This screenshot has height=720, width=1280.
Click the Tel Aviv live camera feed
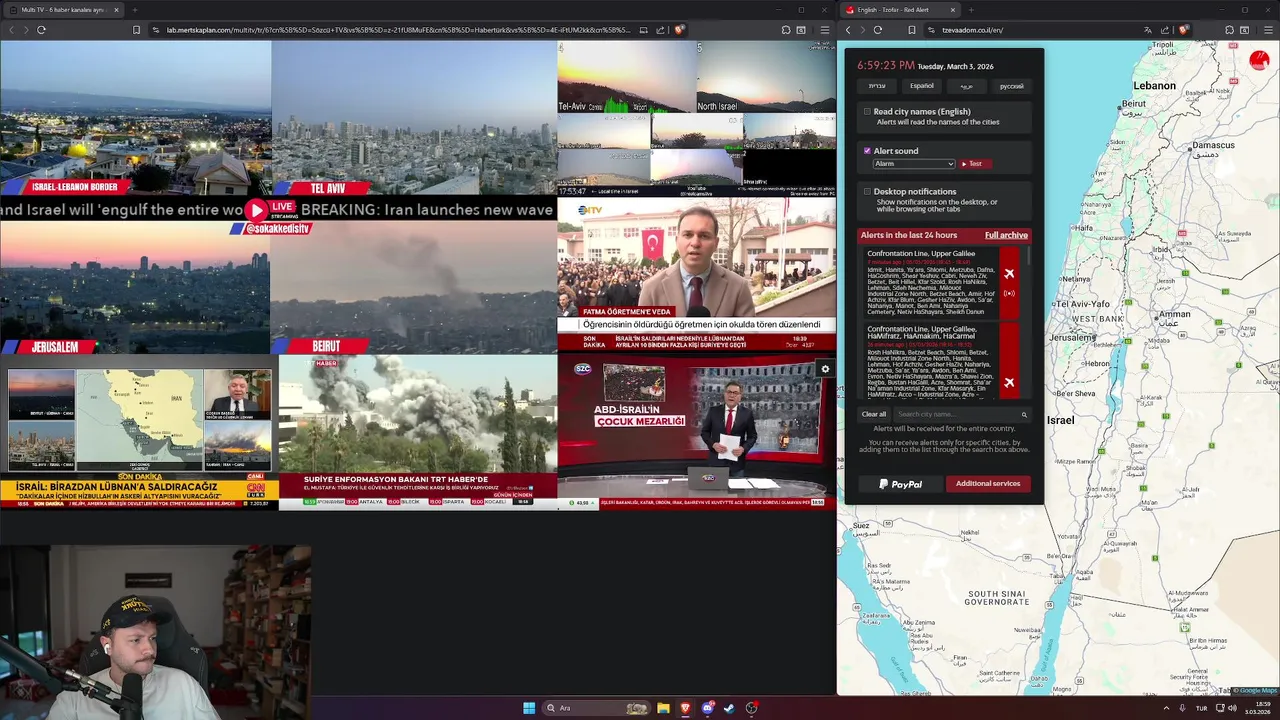click(x=414, y=118)
